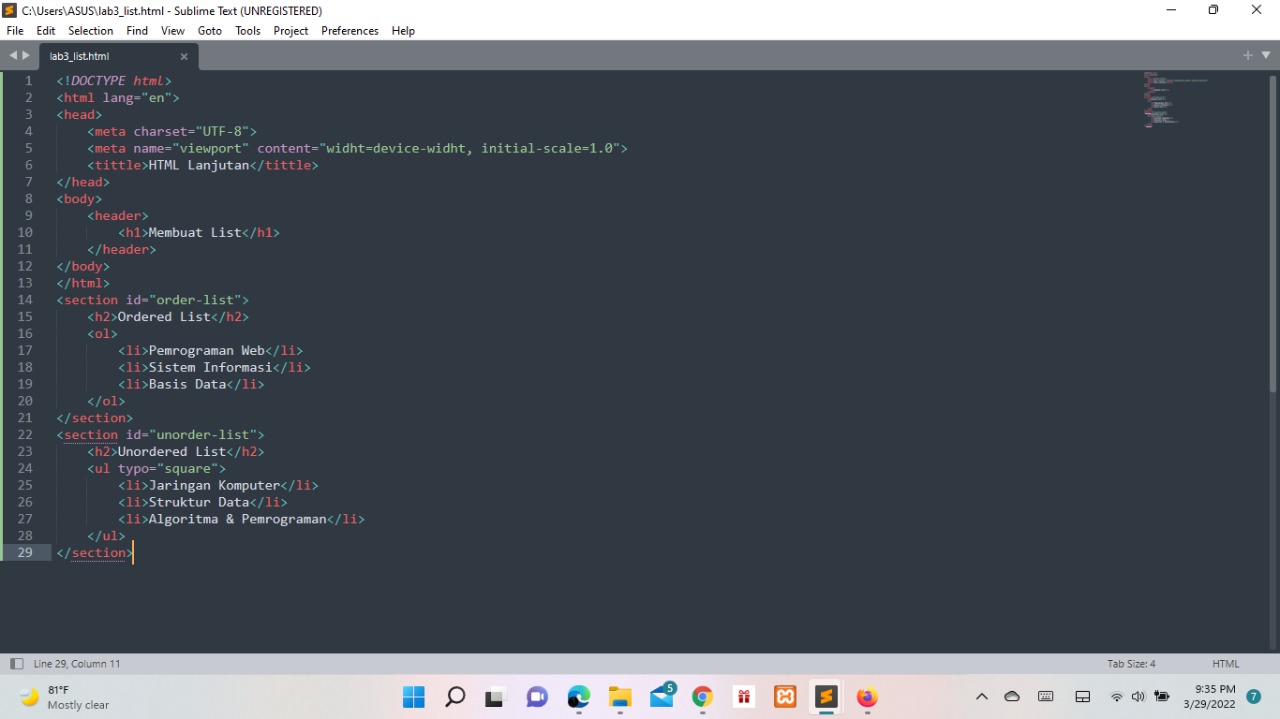The width and height of the screenshot is (1280, 719).
Task: Open the Edit menu
Action: [x=46, y=31]
